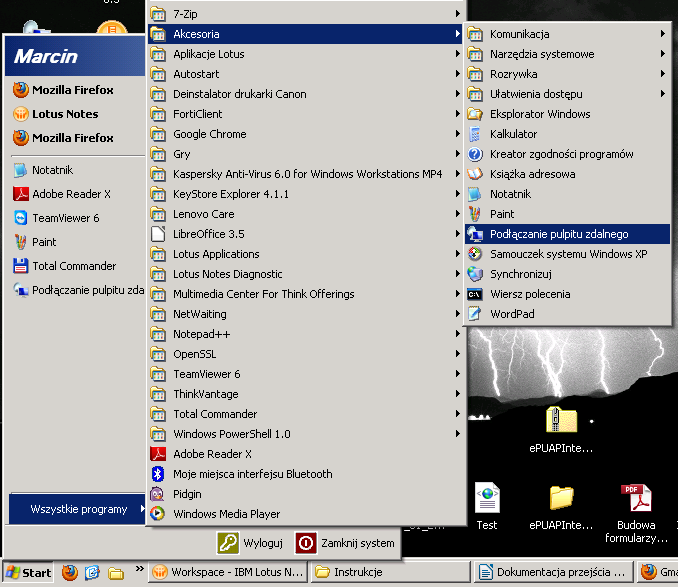678x587 pixels.
Task: Start WordPad from the Akcesoria list
Action: click(x=567, y=314)
